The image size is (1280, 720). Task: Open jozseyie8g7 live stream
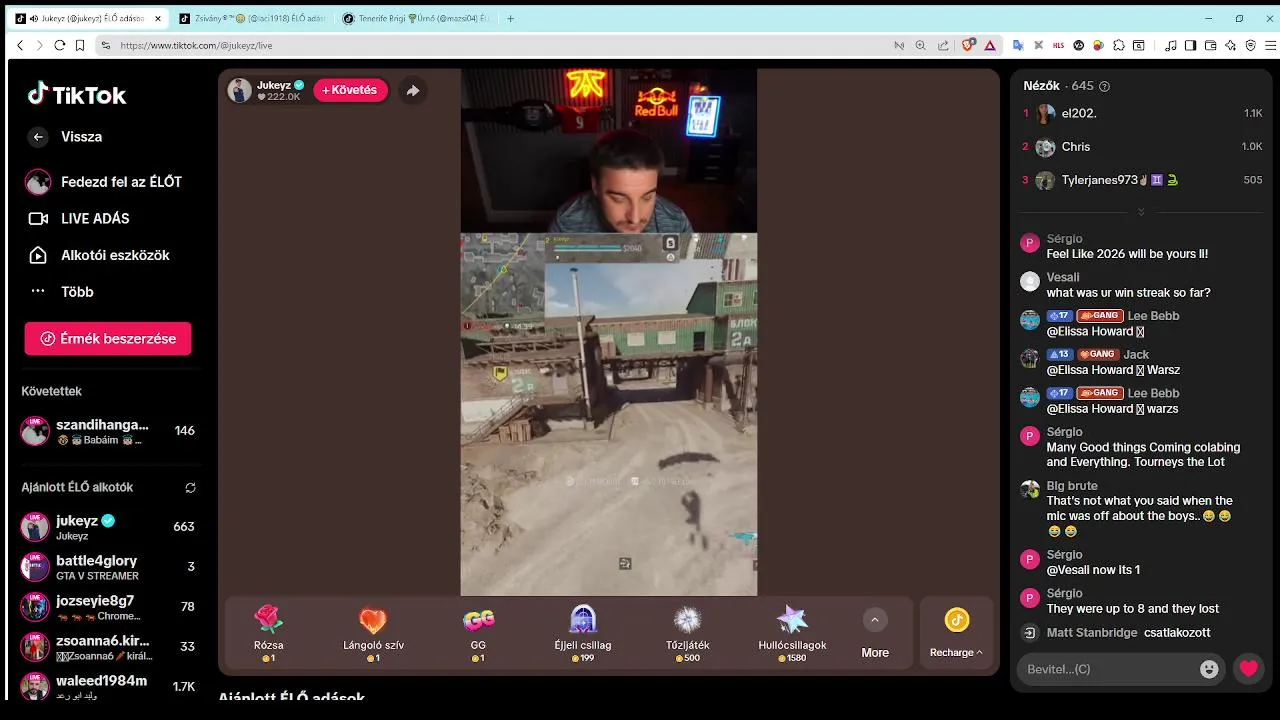(110, 607)
